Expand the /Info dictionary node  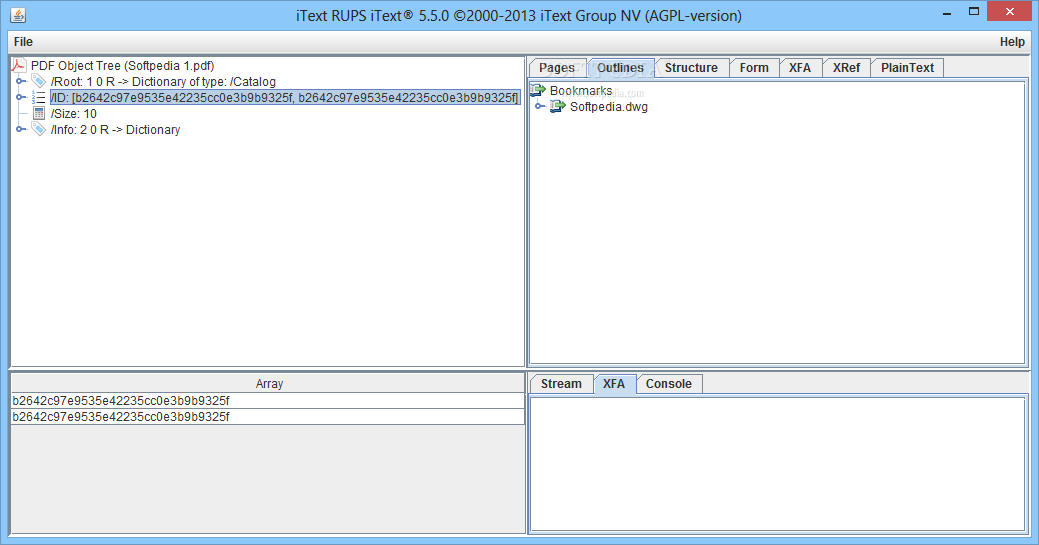coord(21,129)
